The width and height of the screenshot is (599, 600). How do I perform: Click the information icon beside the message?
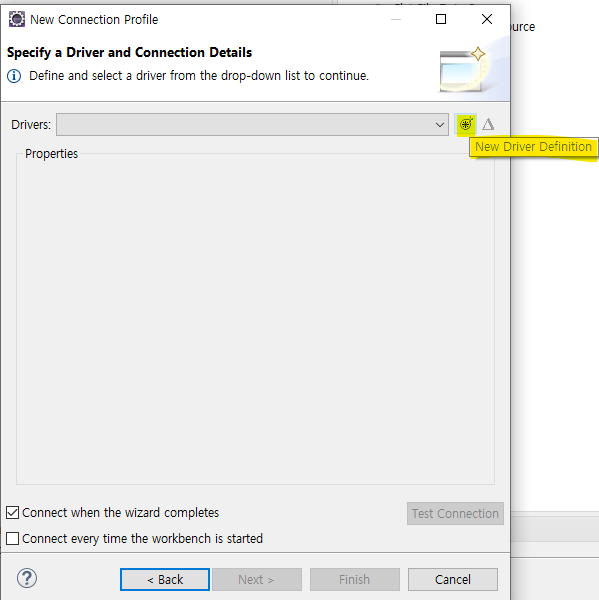[14, 76]
